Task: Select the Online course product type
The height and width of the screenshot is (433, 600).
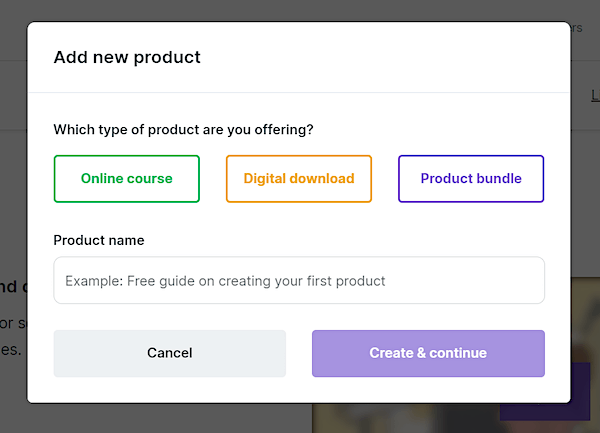Action: 127,179
